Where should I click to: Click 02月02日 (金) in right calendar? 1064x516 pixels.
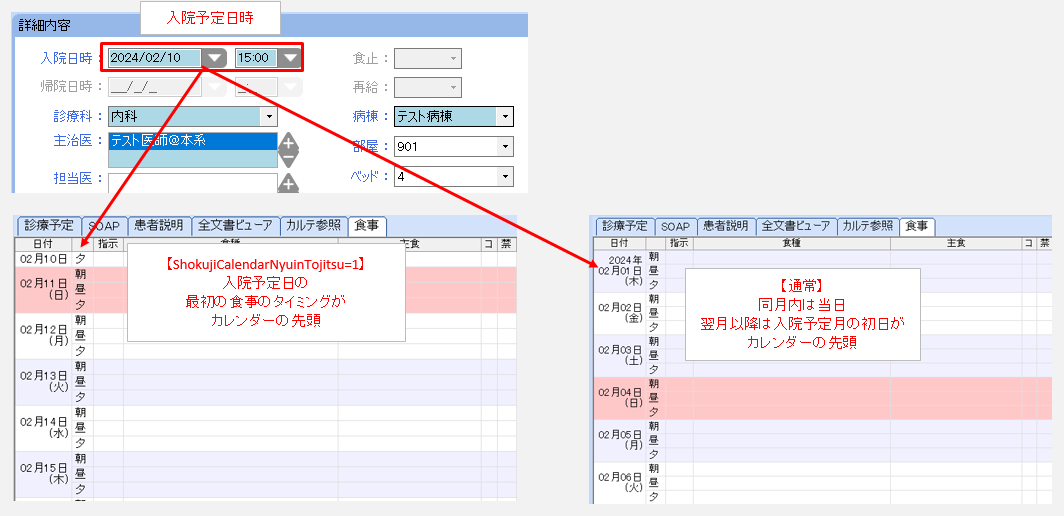(x=620, y=313)
